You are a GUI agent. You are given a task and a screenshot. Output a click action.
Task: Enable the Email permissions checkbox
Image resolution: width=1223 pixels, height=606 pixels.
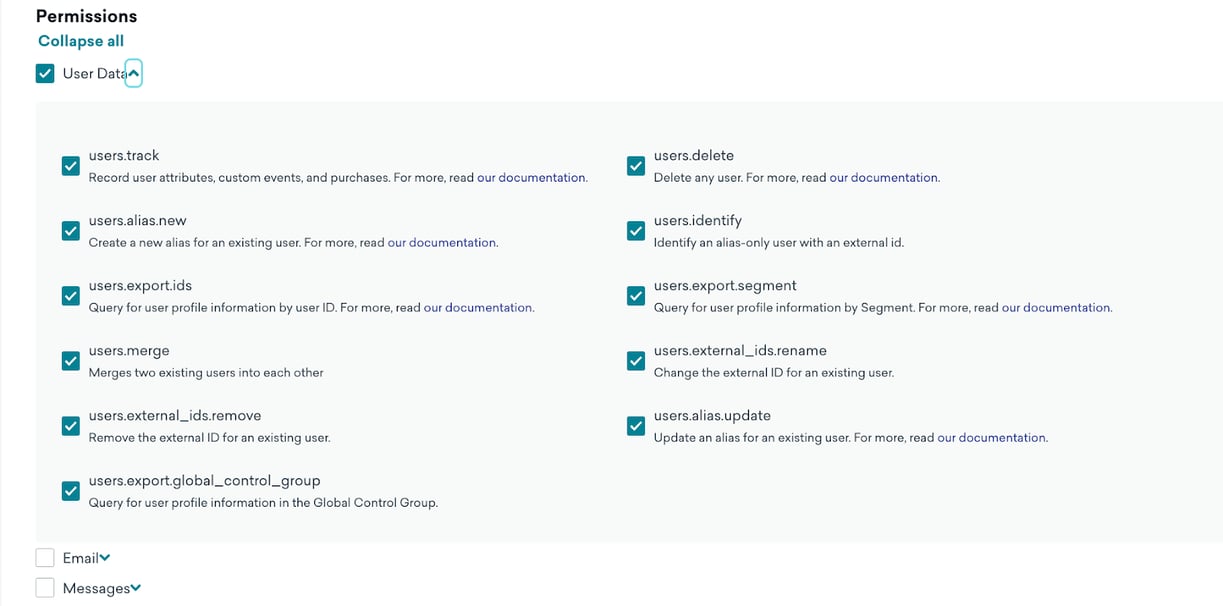[45, 558]
